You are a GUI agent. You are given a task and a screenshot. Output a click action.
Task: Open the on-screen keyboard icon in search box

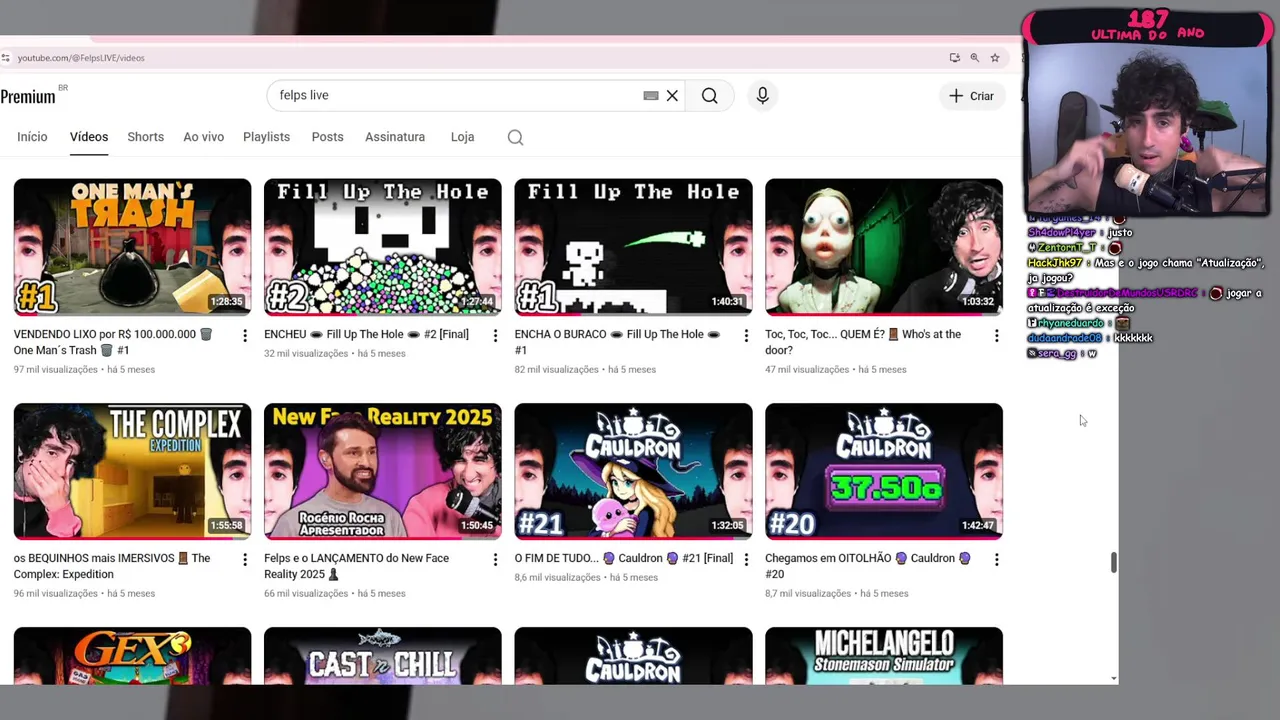(651, 96)
